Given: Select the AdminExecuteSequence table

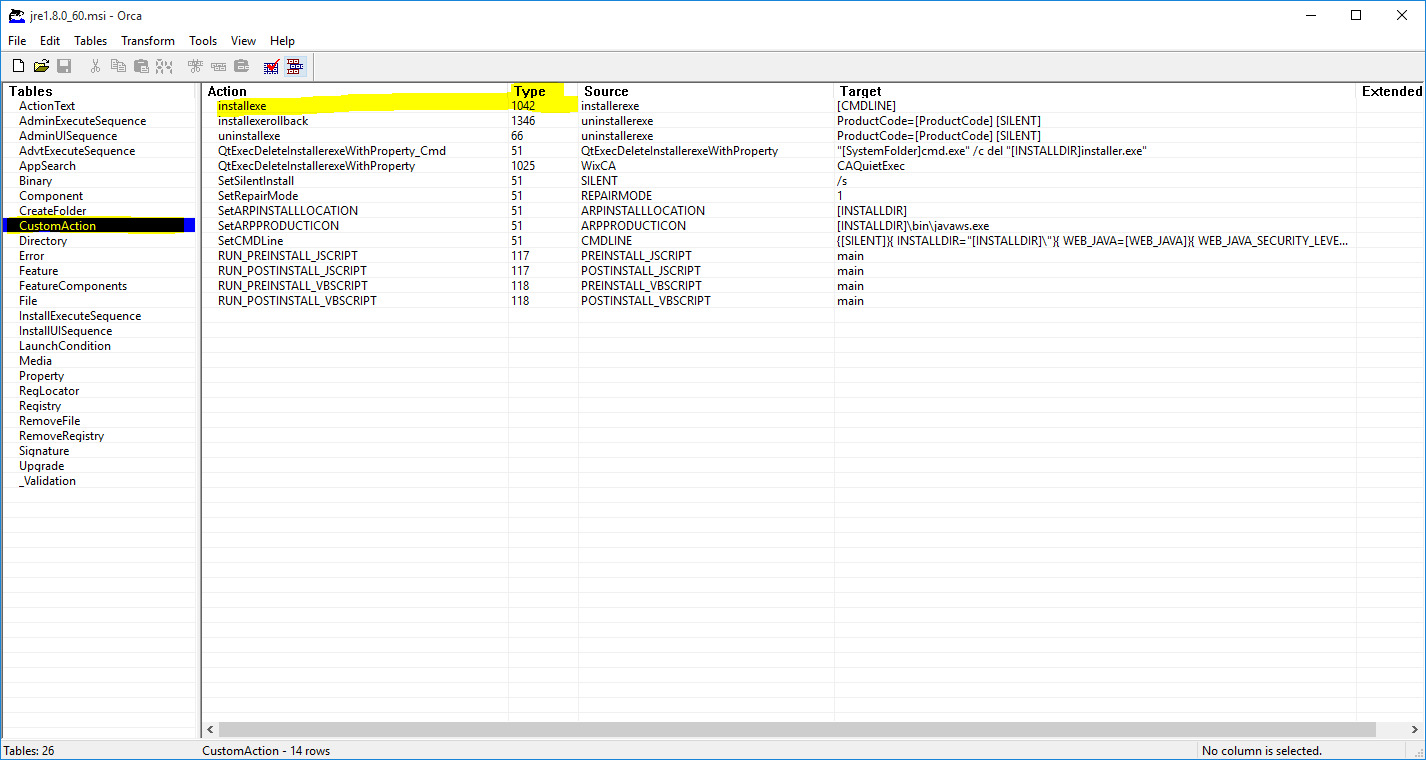Looking at the screenshot, I should (82, 121).
